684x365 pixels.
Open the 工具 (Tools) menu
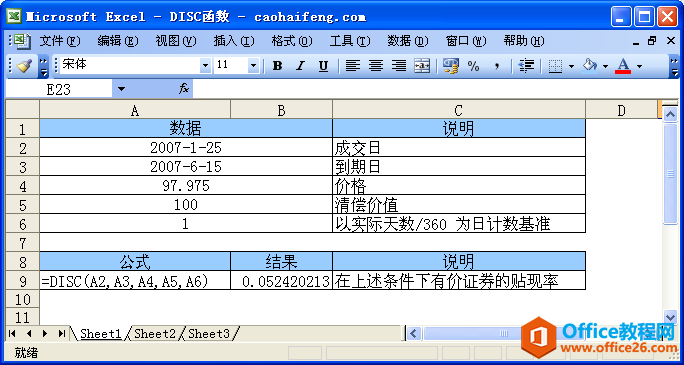coord(350,41)
